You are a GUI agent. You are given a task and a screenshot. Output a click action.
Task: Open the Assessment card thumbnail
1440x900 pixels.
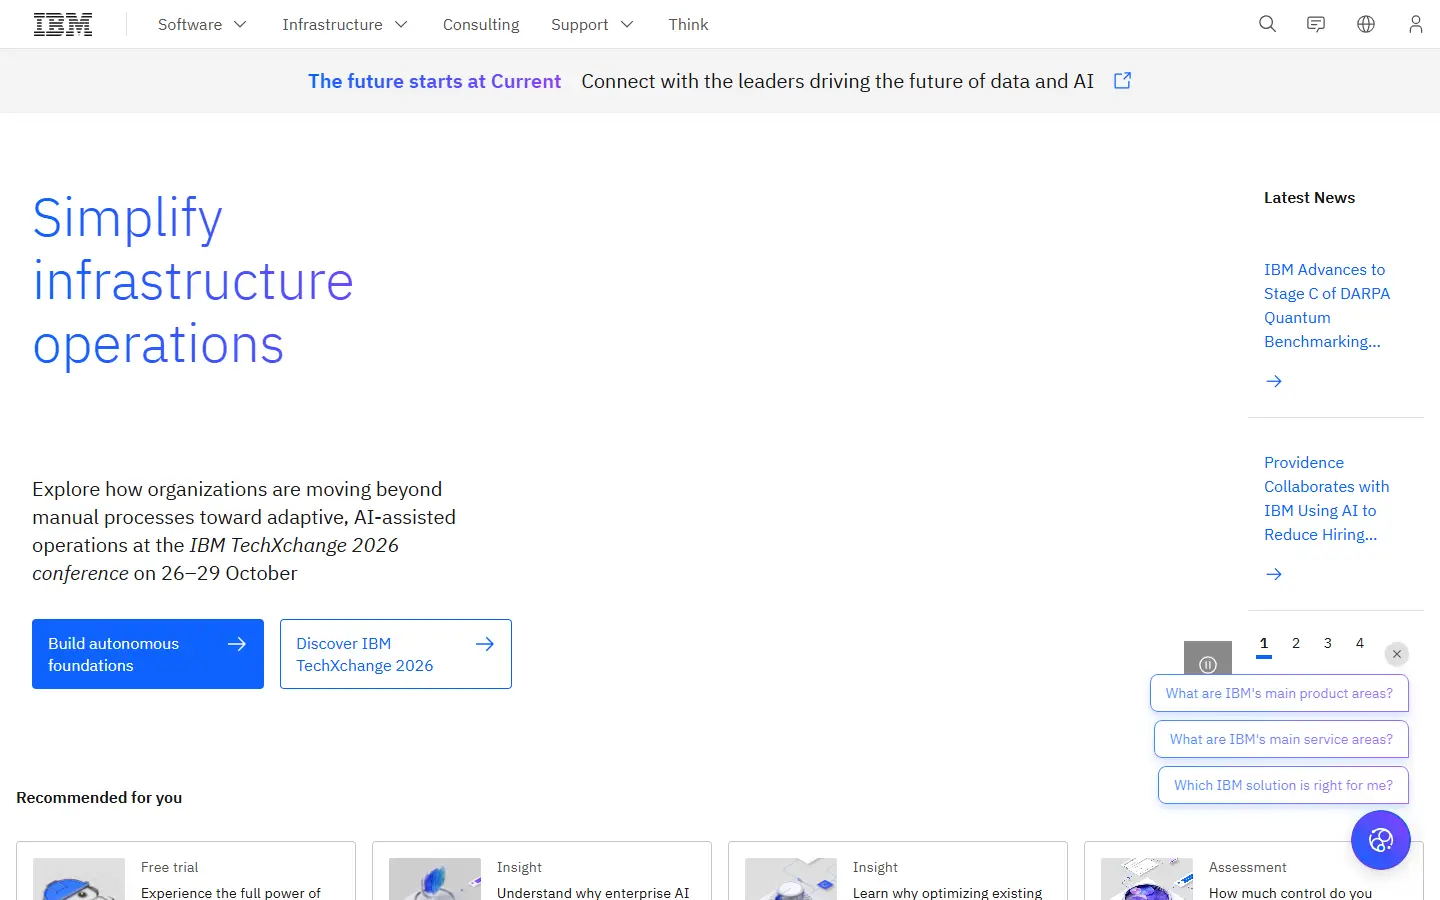tap(1147, 879)
